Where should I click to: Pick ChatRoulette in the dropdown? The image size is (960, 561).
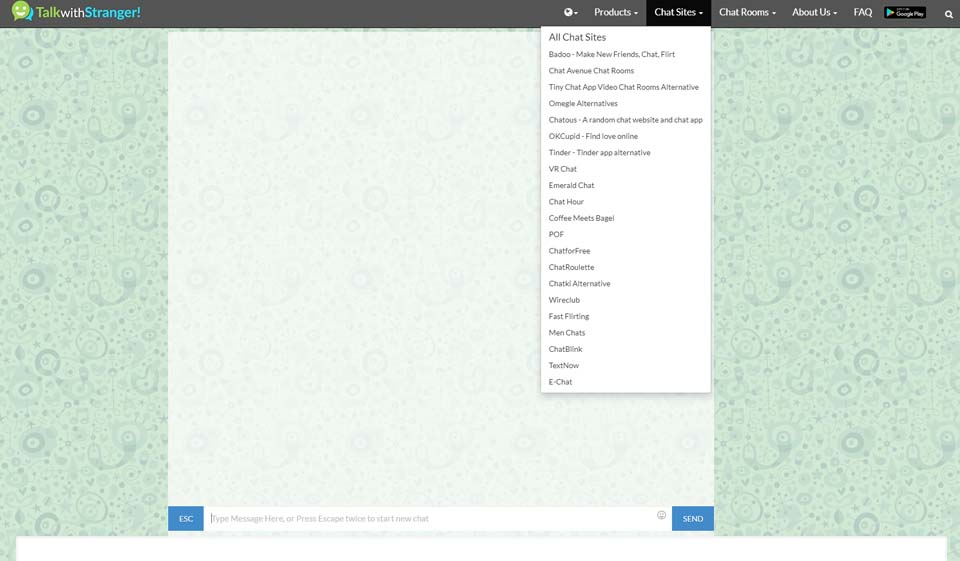coord(571,267)
